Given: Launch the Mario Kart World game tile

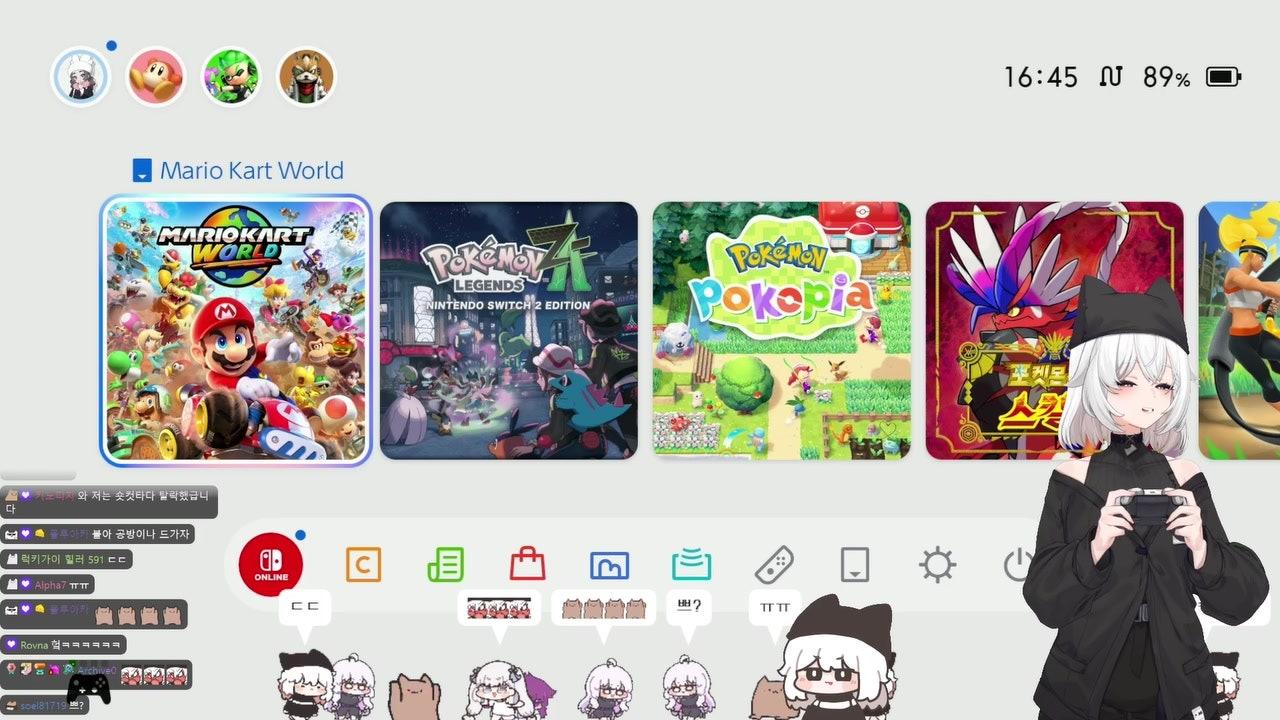Looking at the screenshot, I should click(x=236, y=330).
